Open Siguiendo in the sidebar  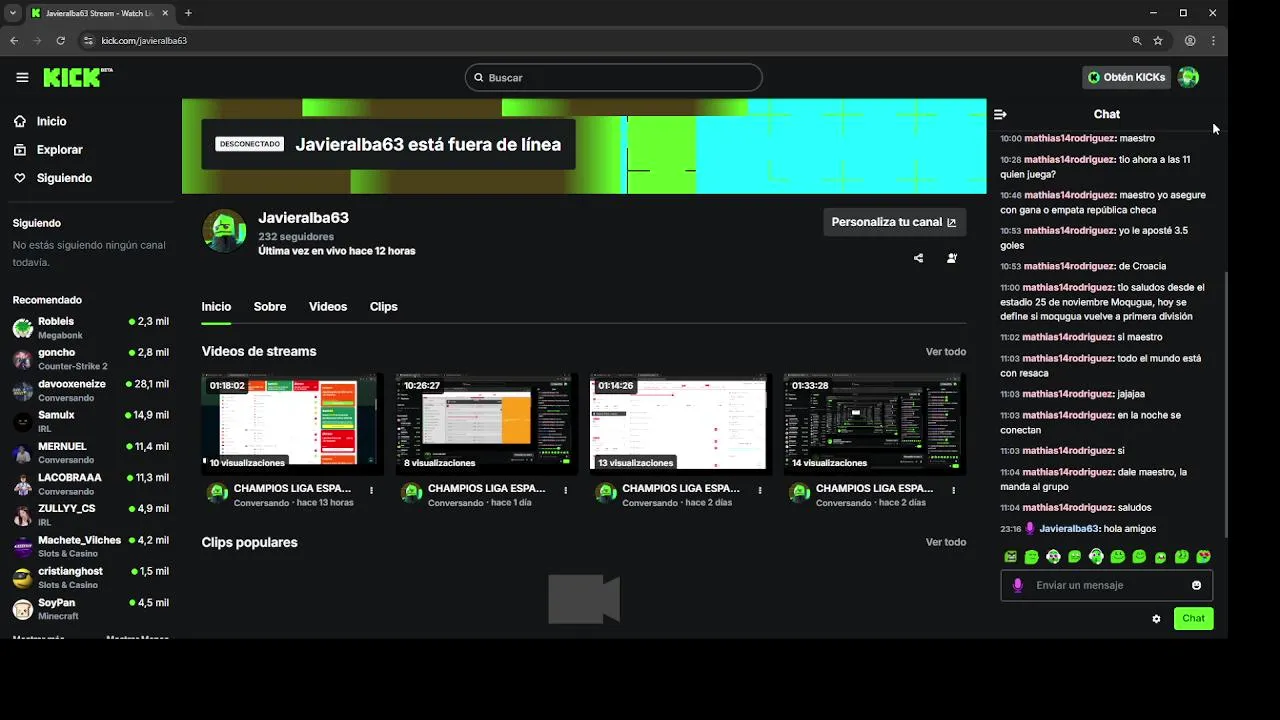pyautogui.click(x=52, y=178)
